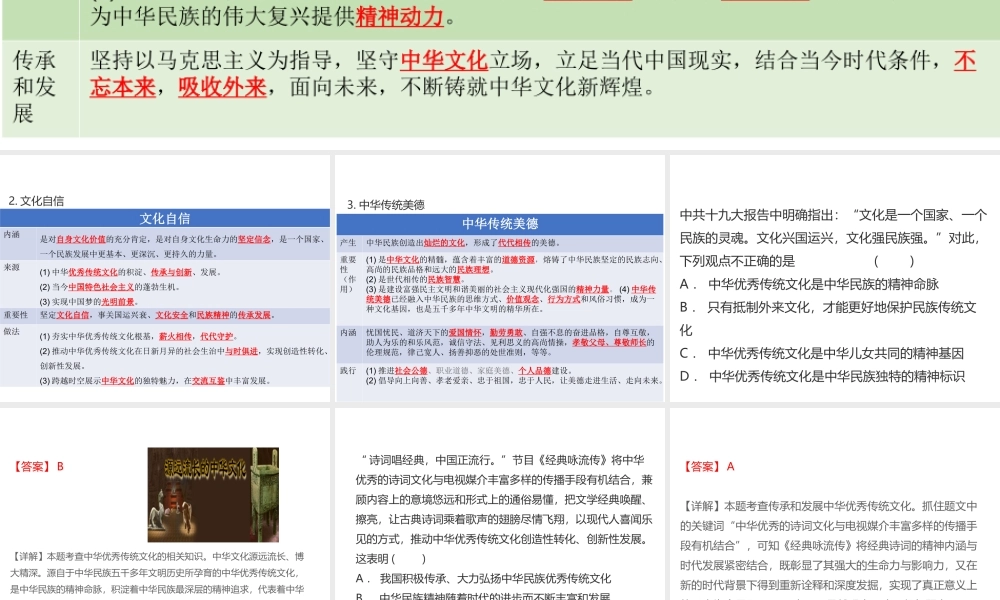Click the 【详解】 text about 传承和发展

pos(828,548)
